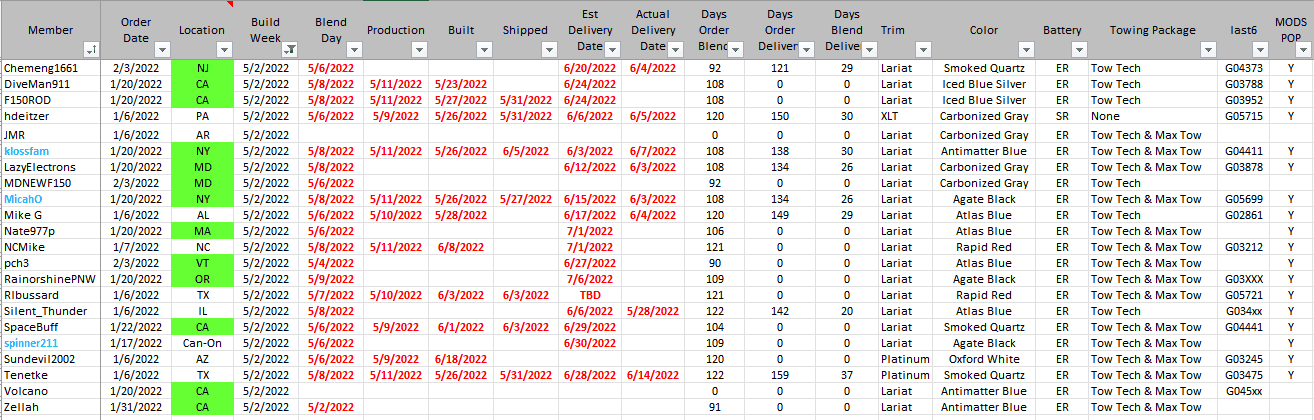Screen dimensions: 1314x420
Task: Expand the Towing Package filter dropdown
Action: click(1207, 49)
